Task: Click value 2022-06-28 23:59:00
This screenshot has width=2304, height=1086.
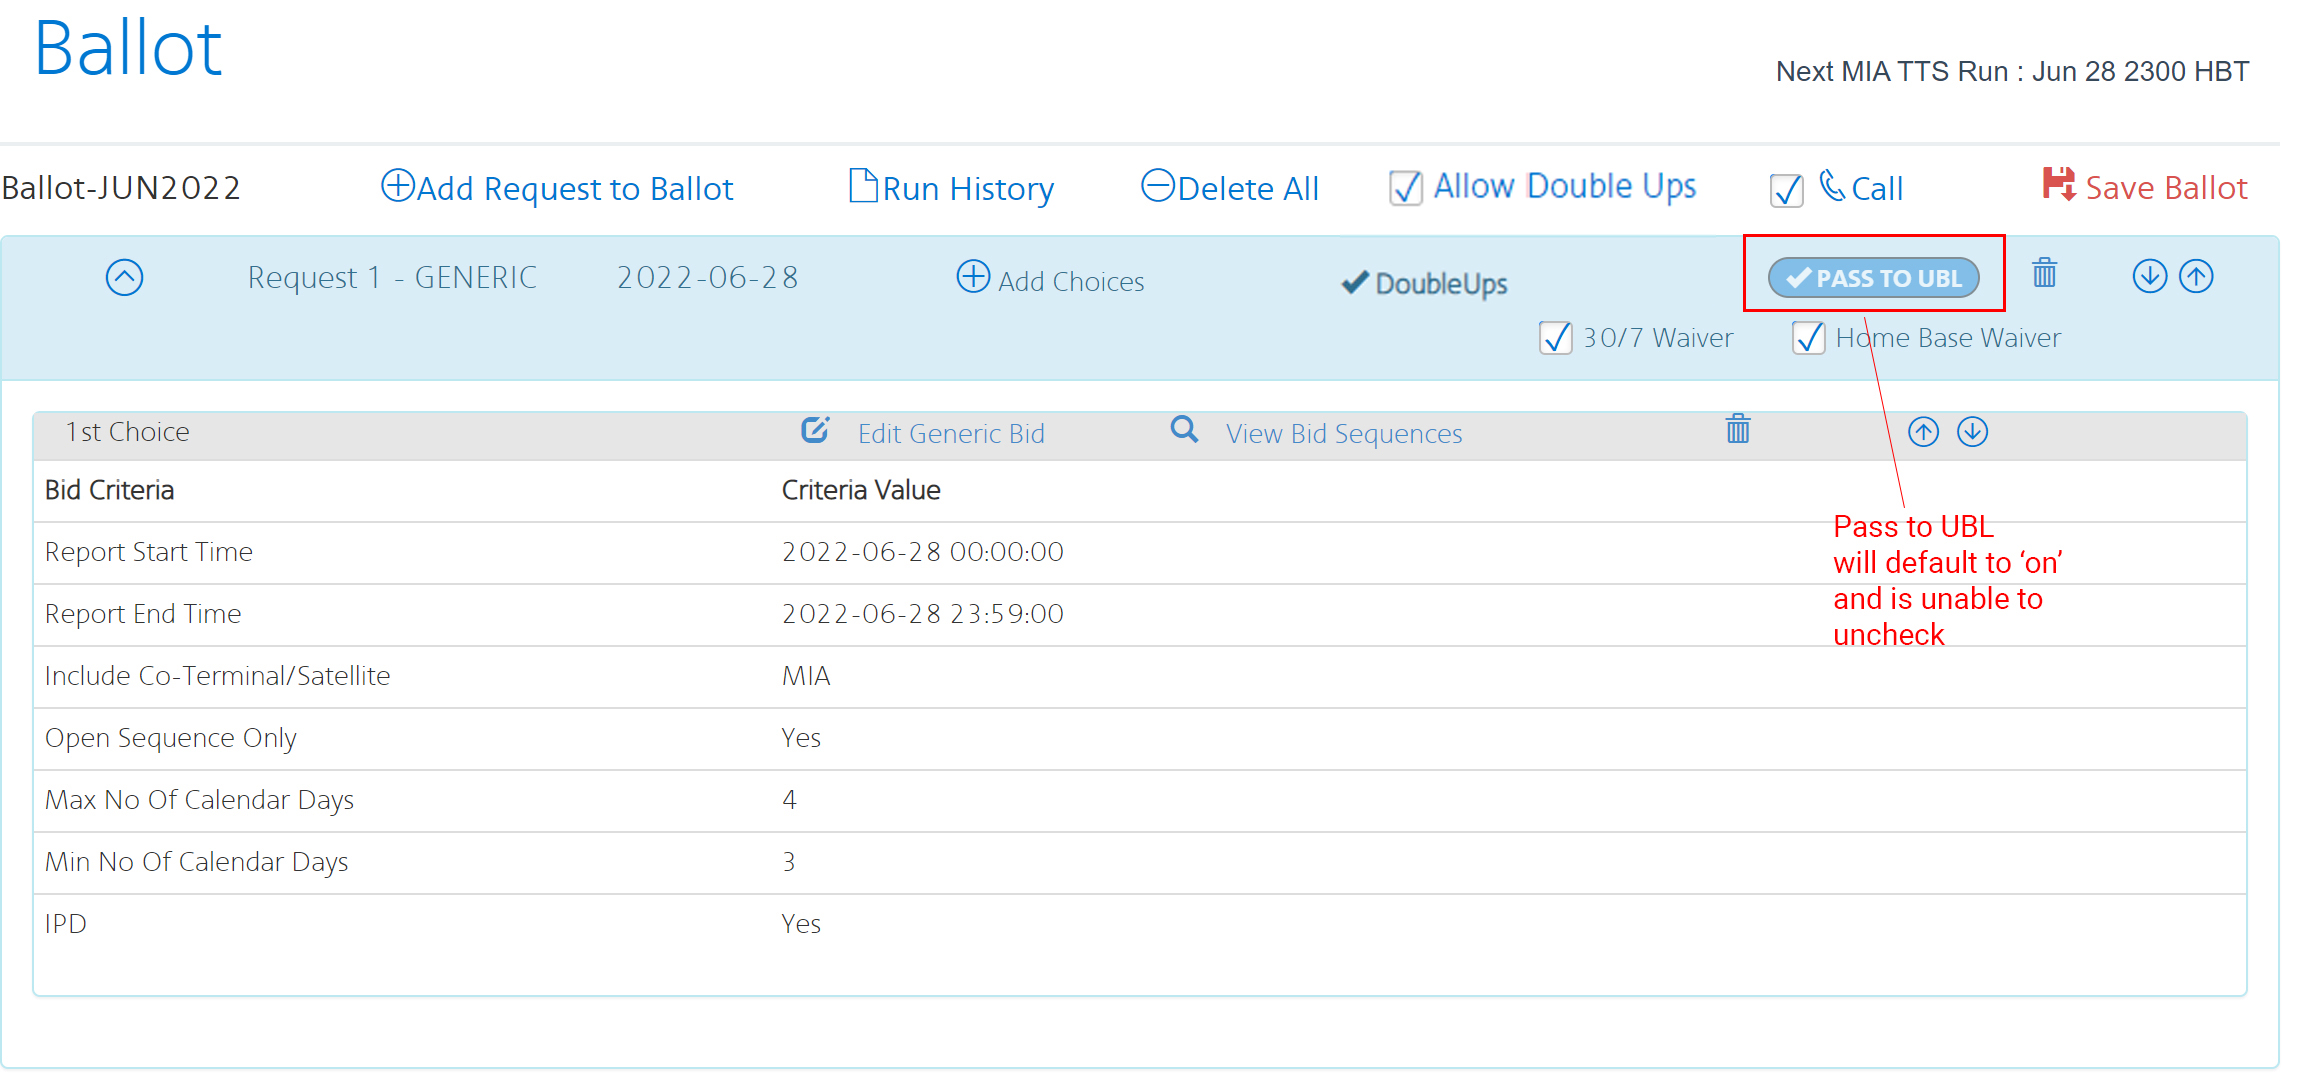Action: point(923,614)
